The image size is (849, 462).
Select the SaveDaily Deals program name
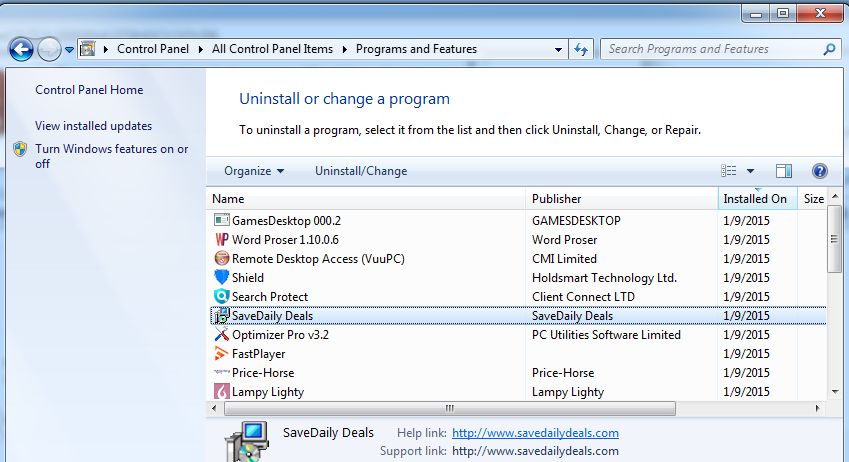tap(272, 316)
